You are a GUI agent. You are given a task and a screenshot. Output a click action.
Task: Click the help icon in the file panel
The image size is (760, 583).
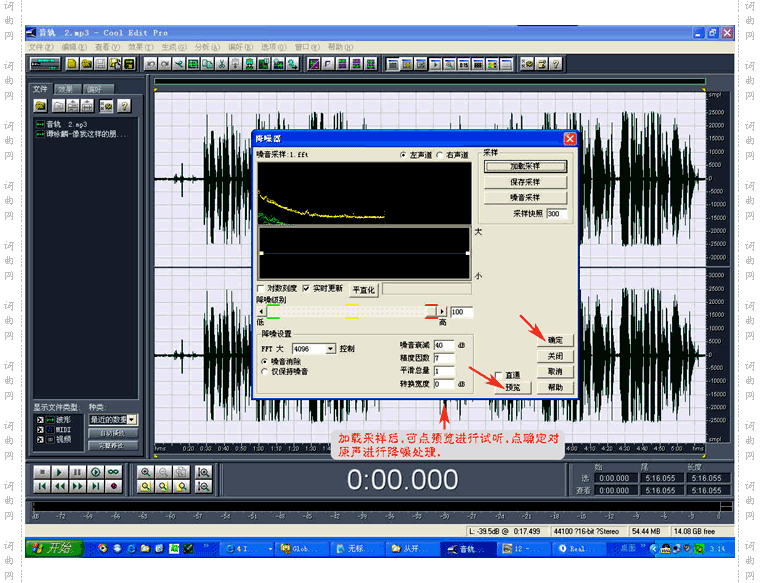point(124,106)
